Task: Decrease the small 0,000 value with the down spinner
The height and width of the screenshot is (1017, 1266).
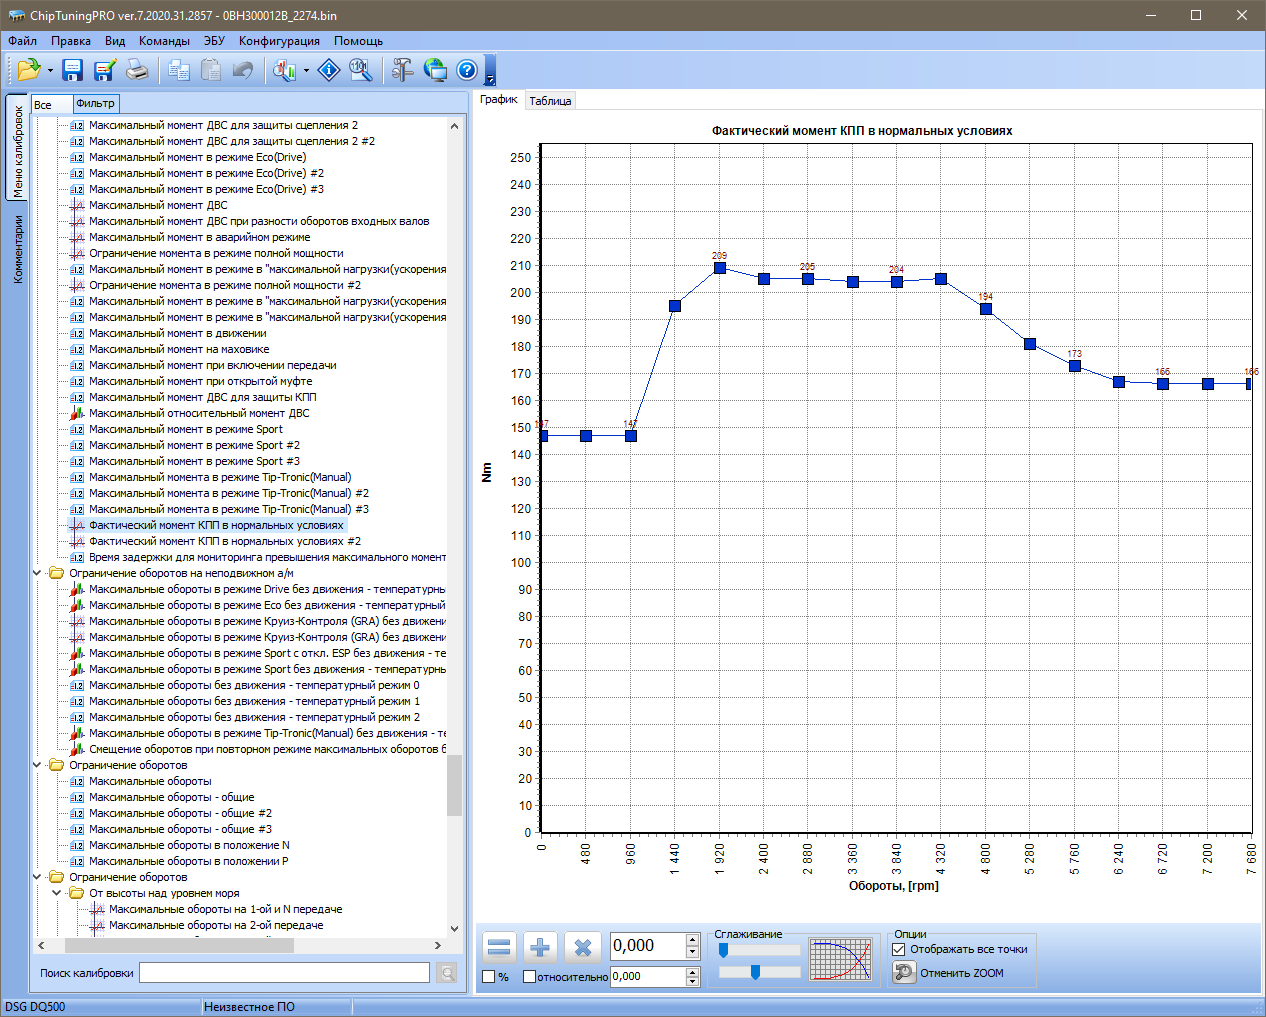Action: (693, 982)
